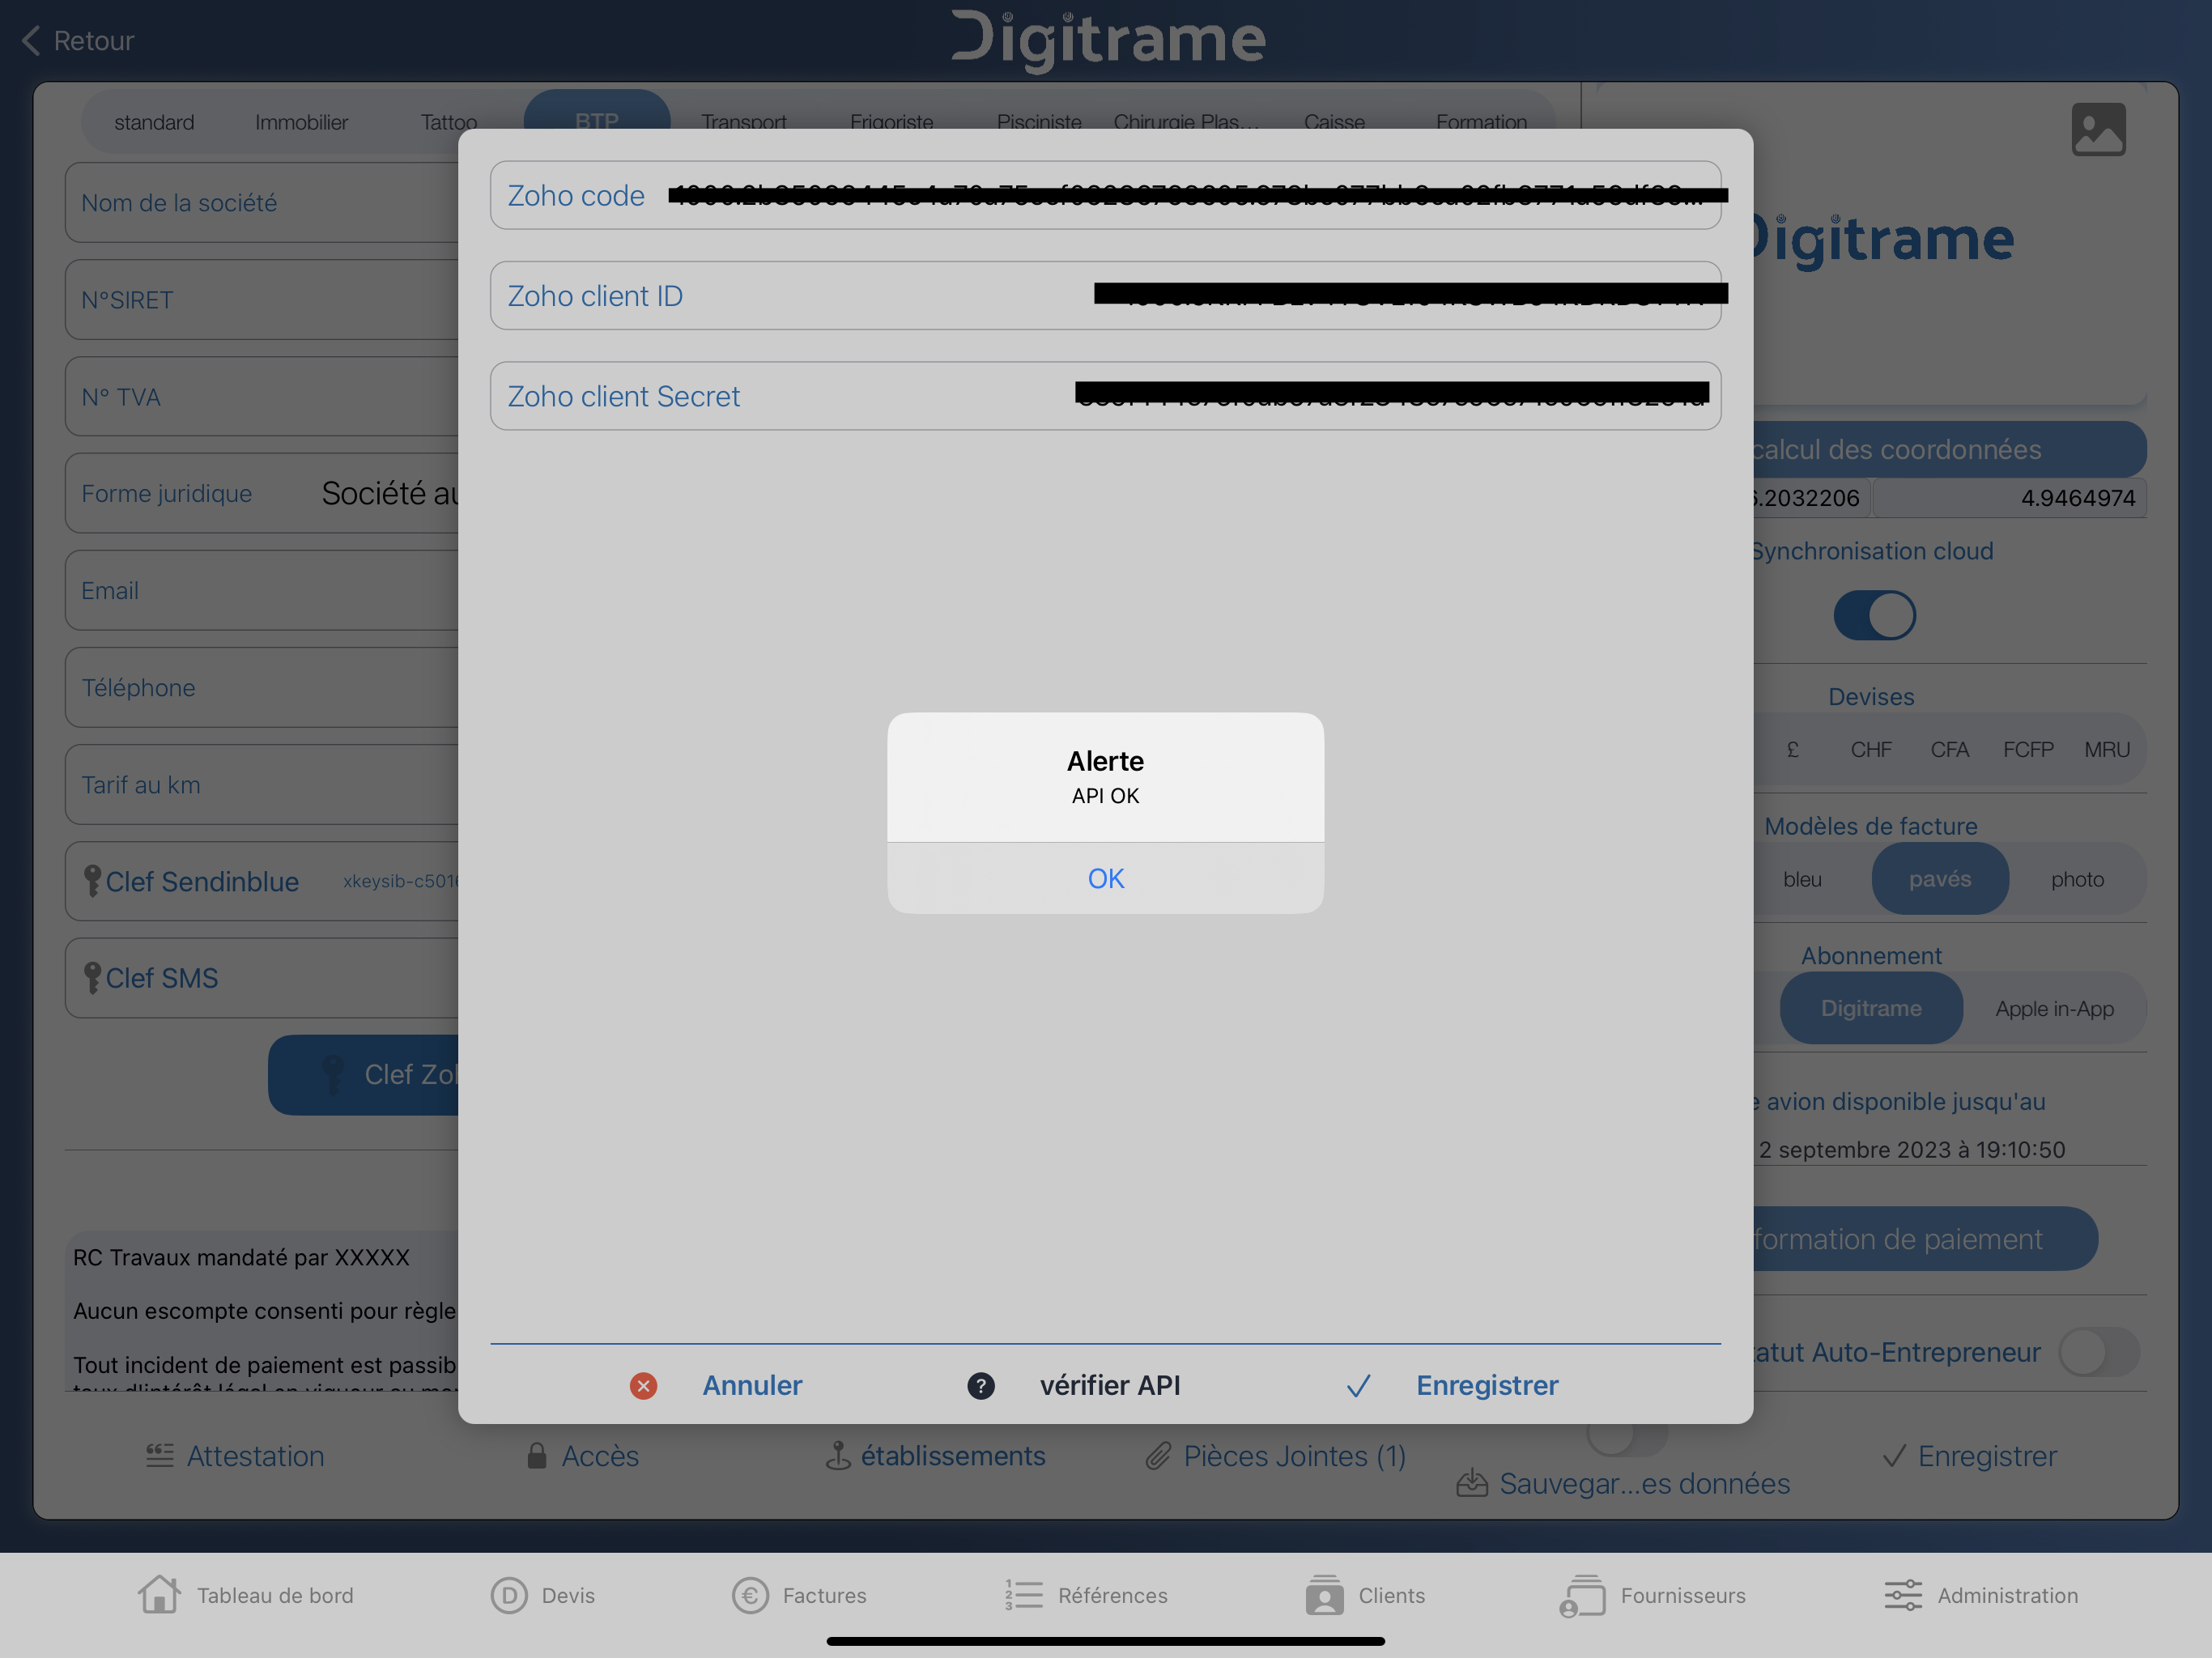This screenshot has height=1658, width=2212.
Task: Open Attestation at the bottom
Action: [x=234, y=1456]
